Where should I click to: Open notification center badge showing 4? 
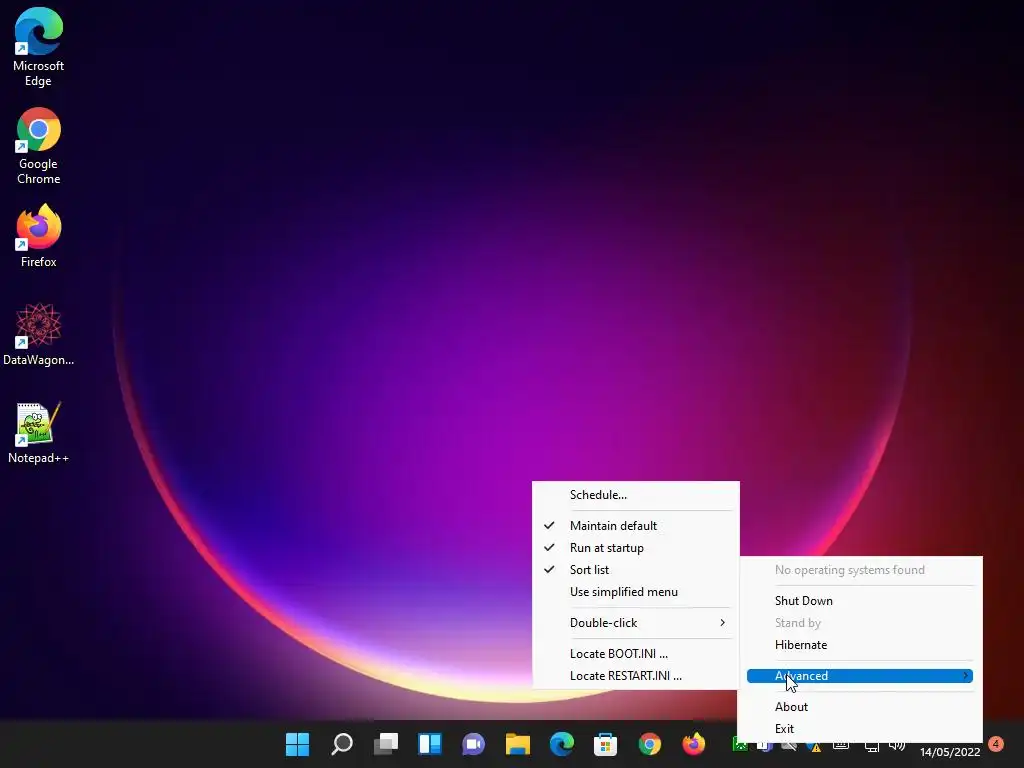(x=996, y=744)
